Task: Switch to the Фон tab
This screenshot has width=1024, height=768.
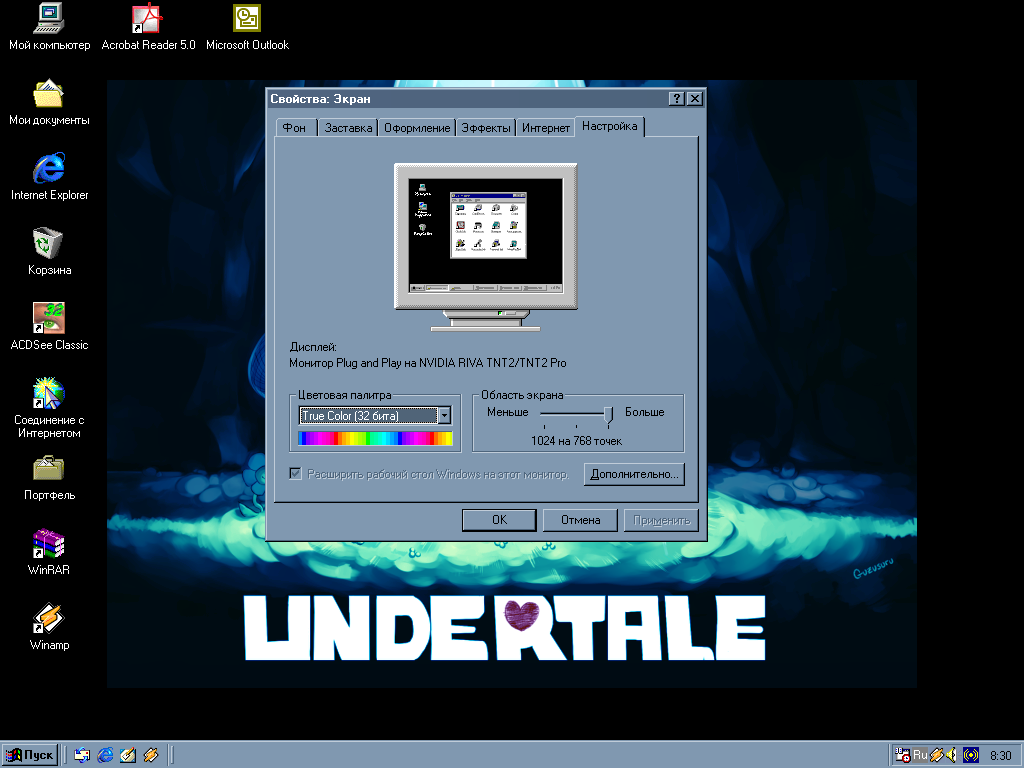Action: tap(296, 127)
